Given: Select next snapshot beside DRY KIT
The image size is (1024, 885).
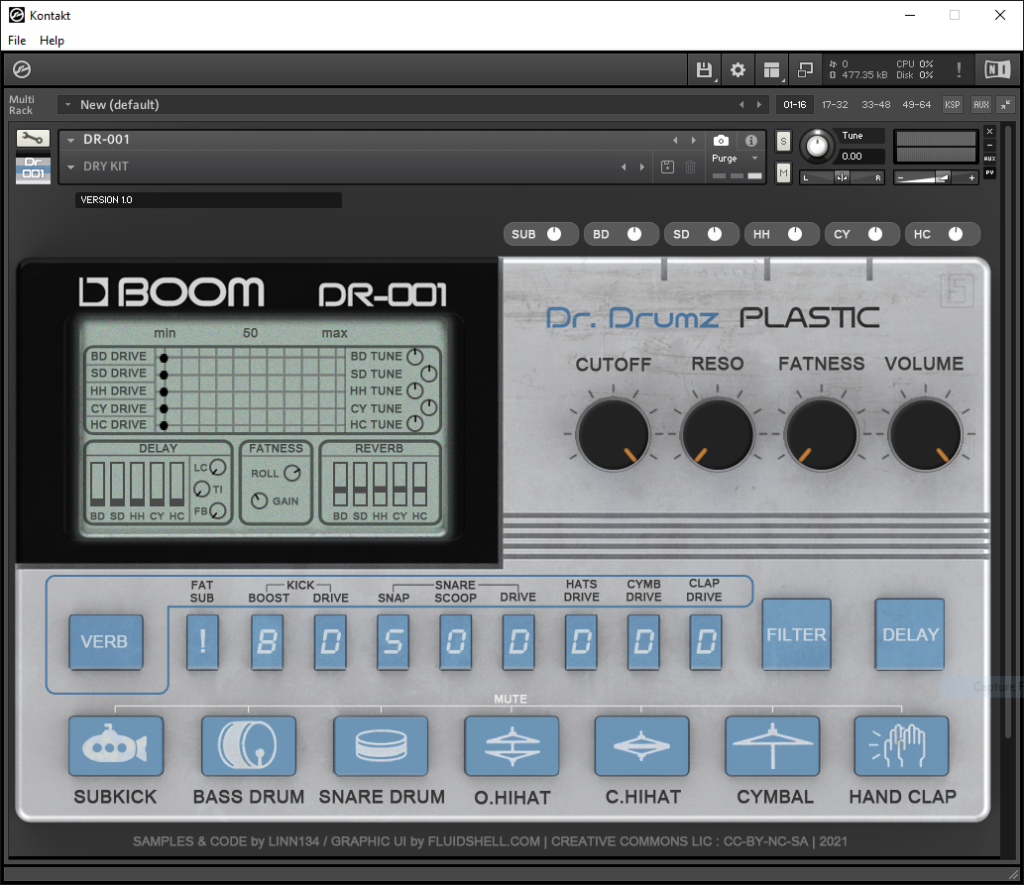Looking at the screenshot, I should click(x=642, y=167).
